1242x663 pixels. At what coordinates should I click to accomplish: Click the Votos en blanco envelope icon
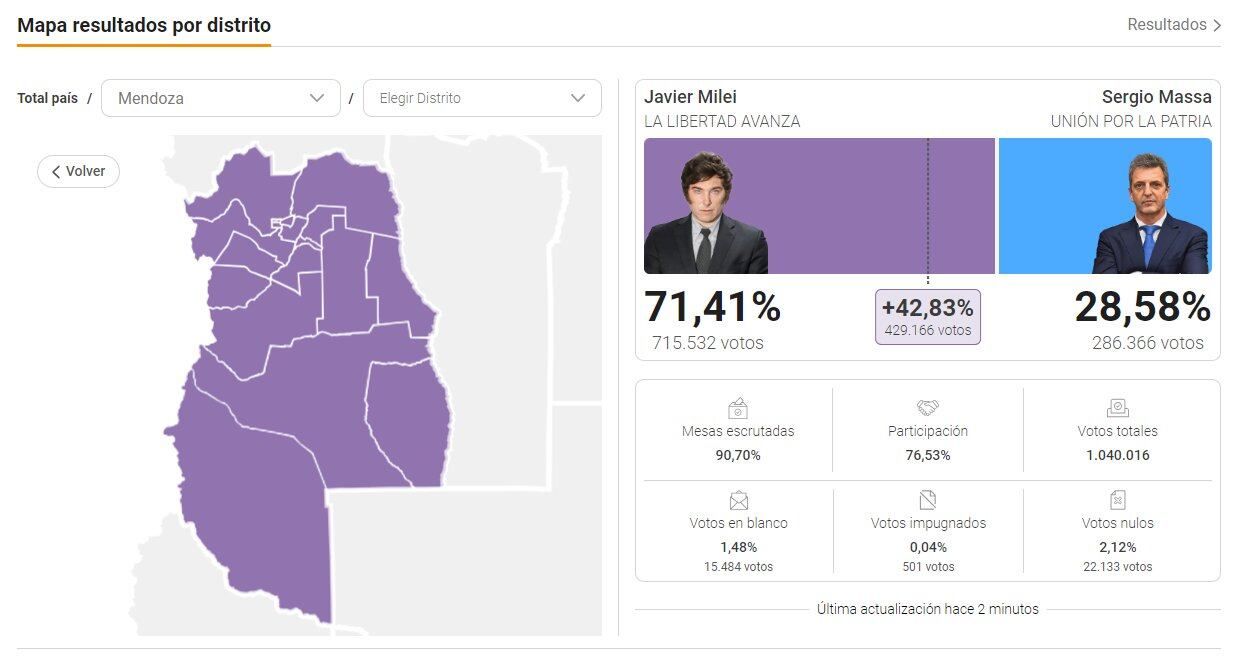point(738,500)
